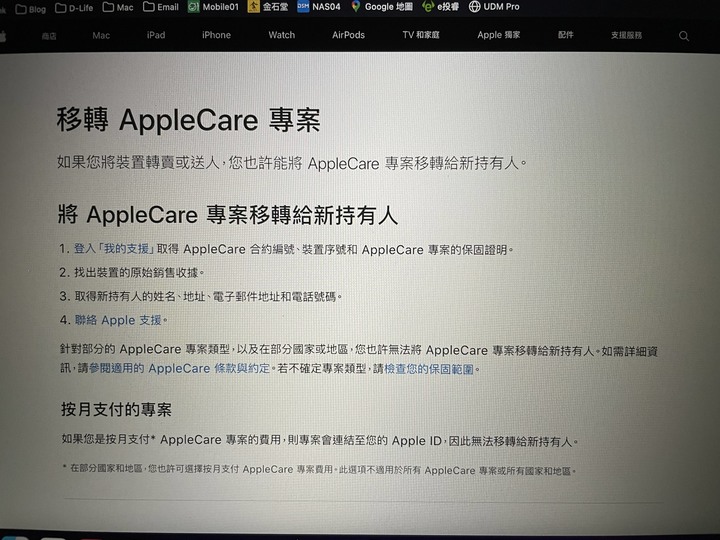720x540 pixels.
Task: Open the UDM Pro bookmark
Action: (494, 6)
